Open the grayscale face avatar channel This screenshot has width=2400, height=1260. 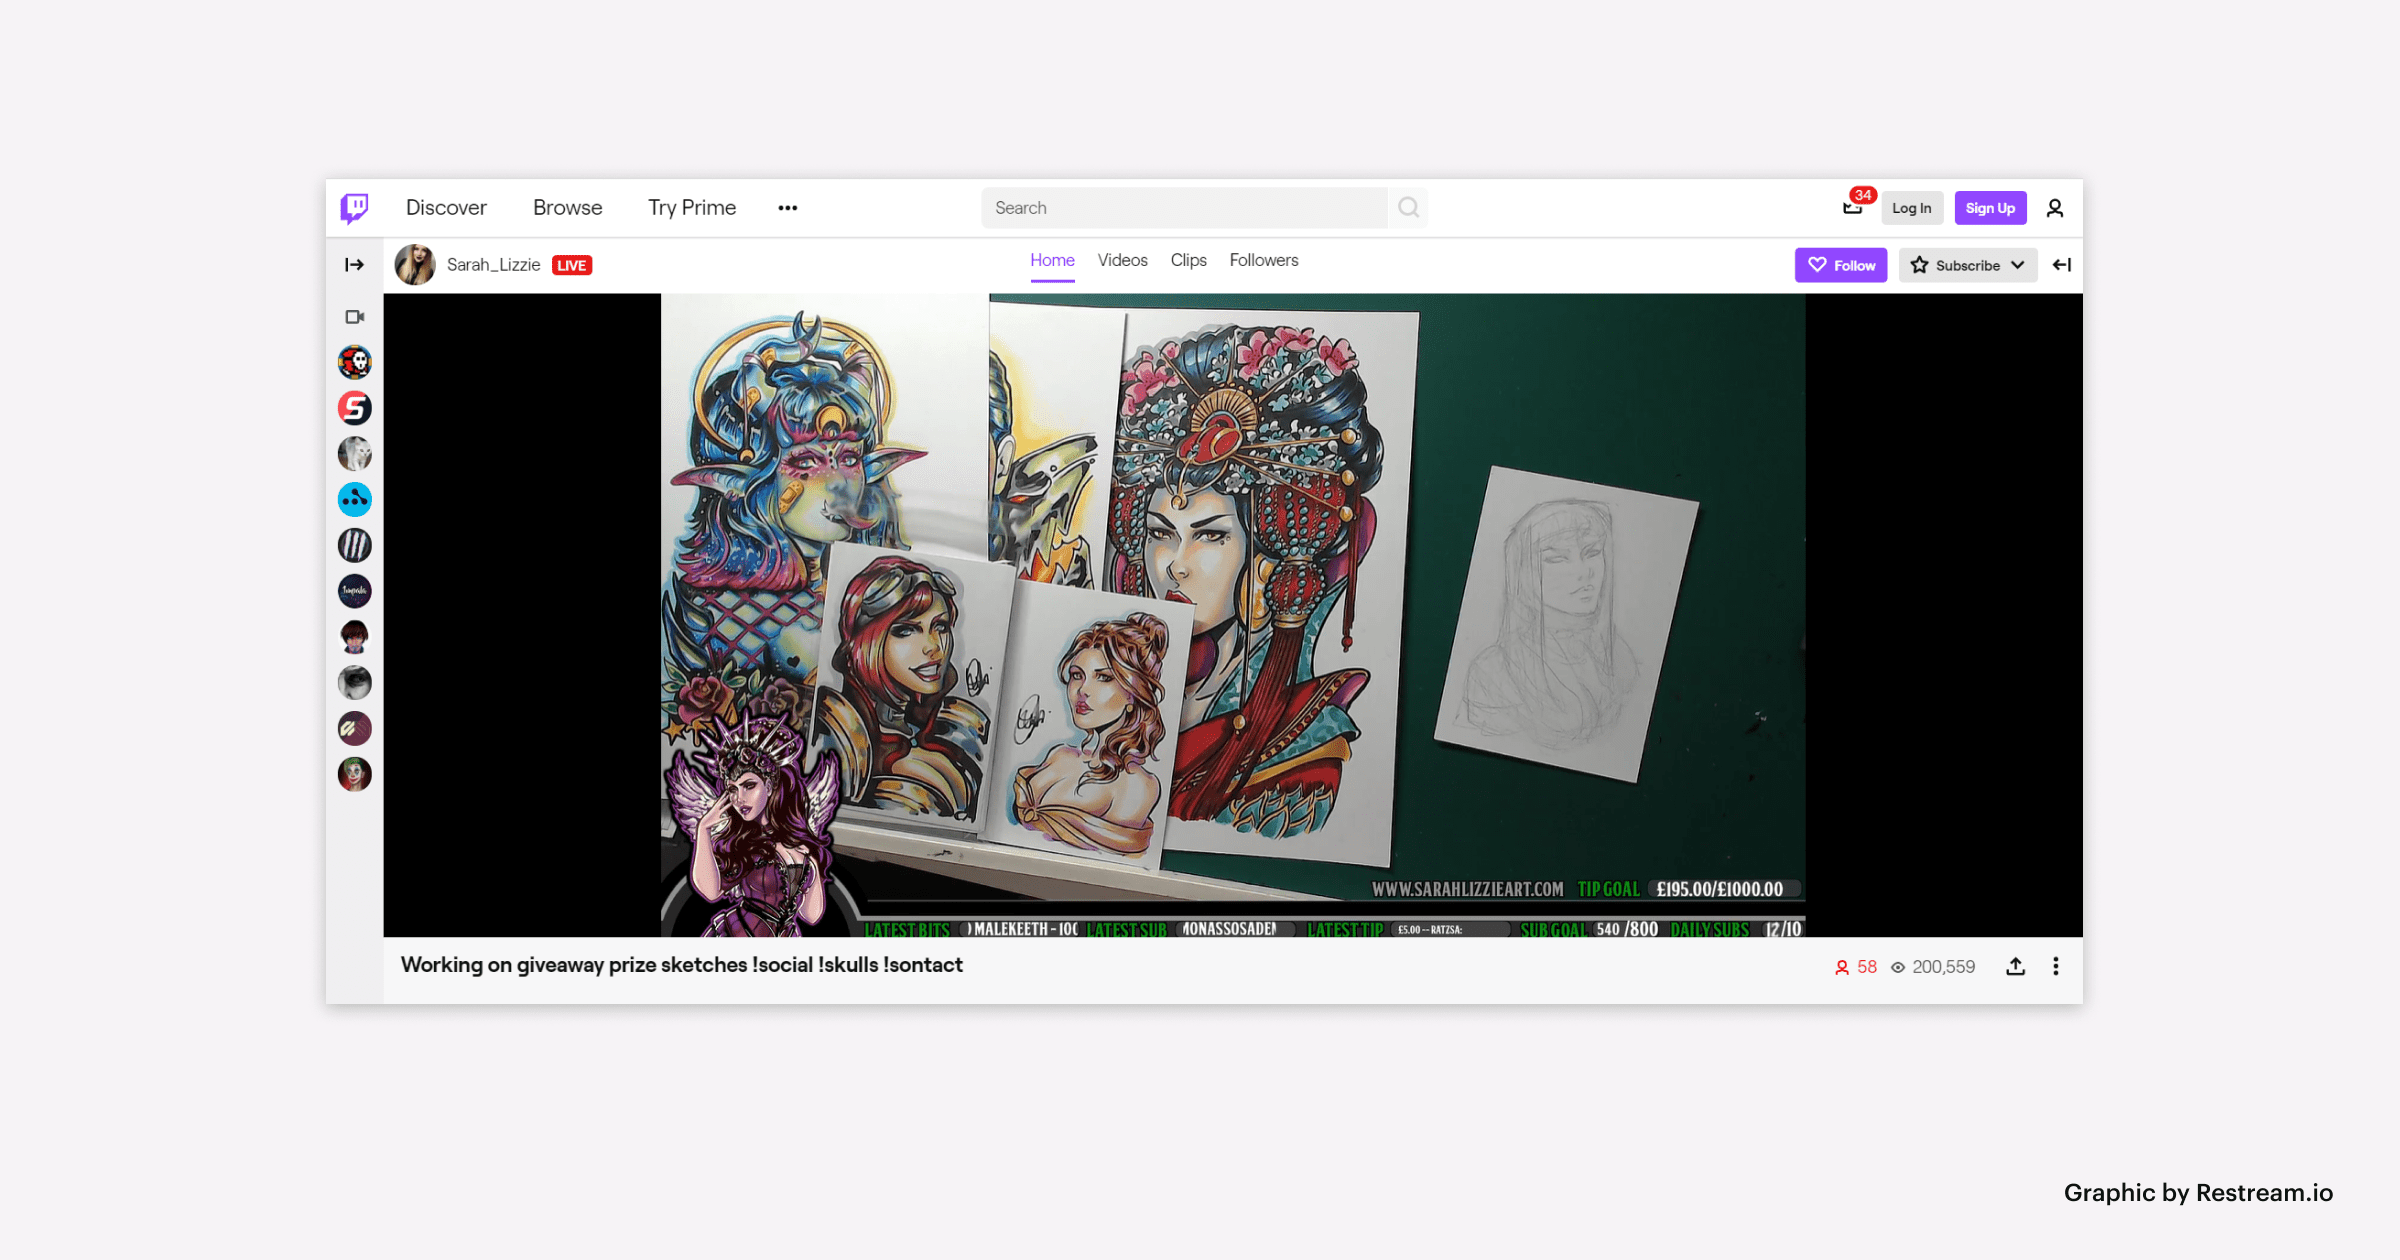pos(354,683)
